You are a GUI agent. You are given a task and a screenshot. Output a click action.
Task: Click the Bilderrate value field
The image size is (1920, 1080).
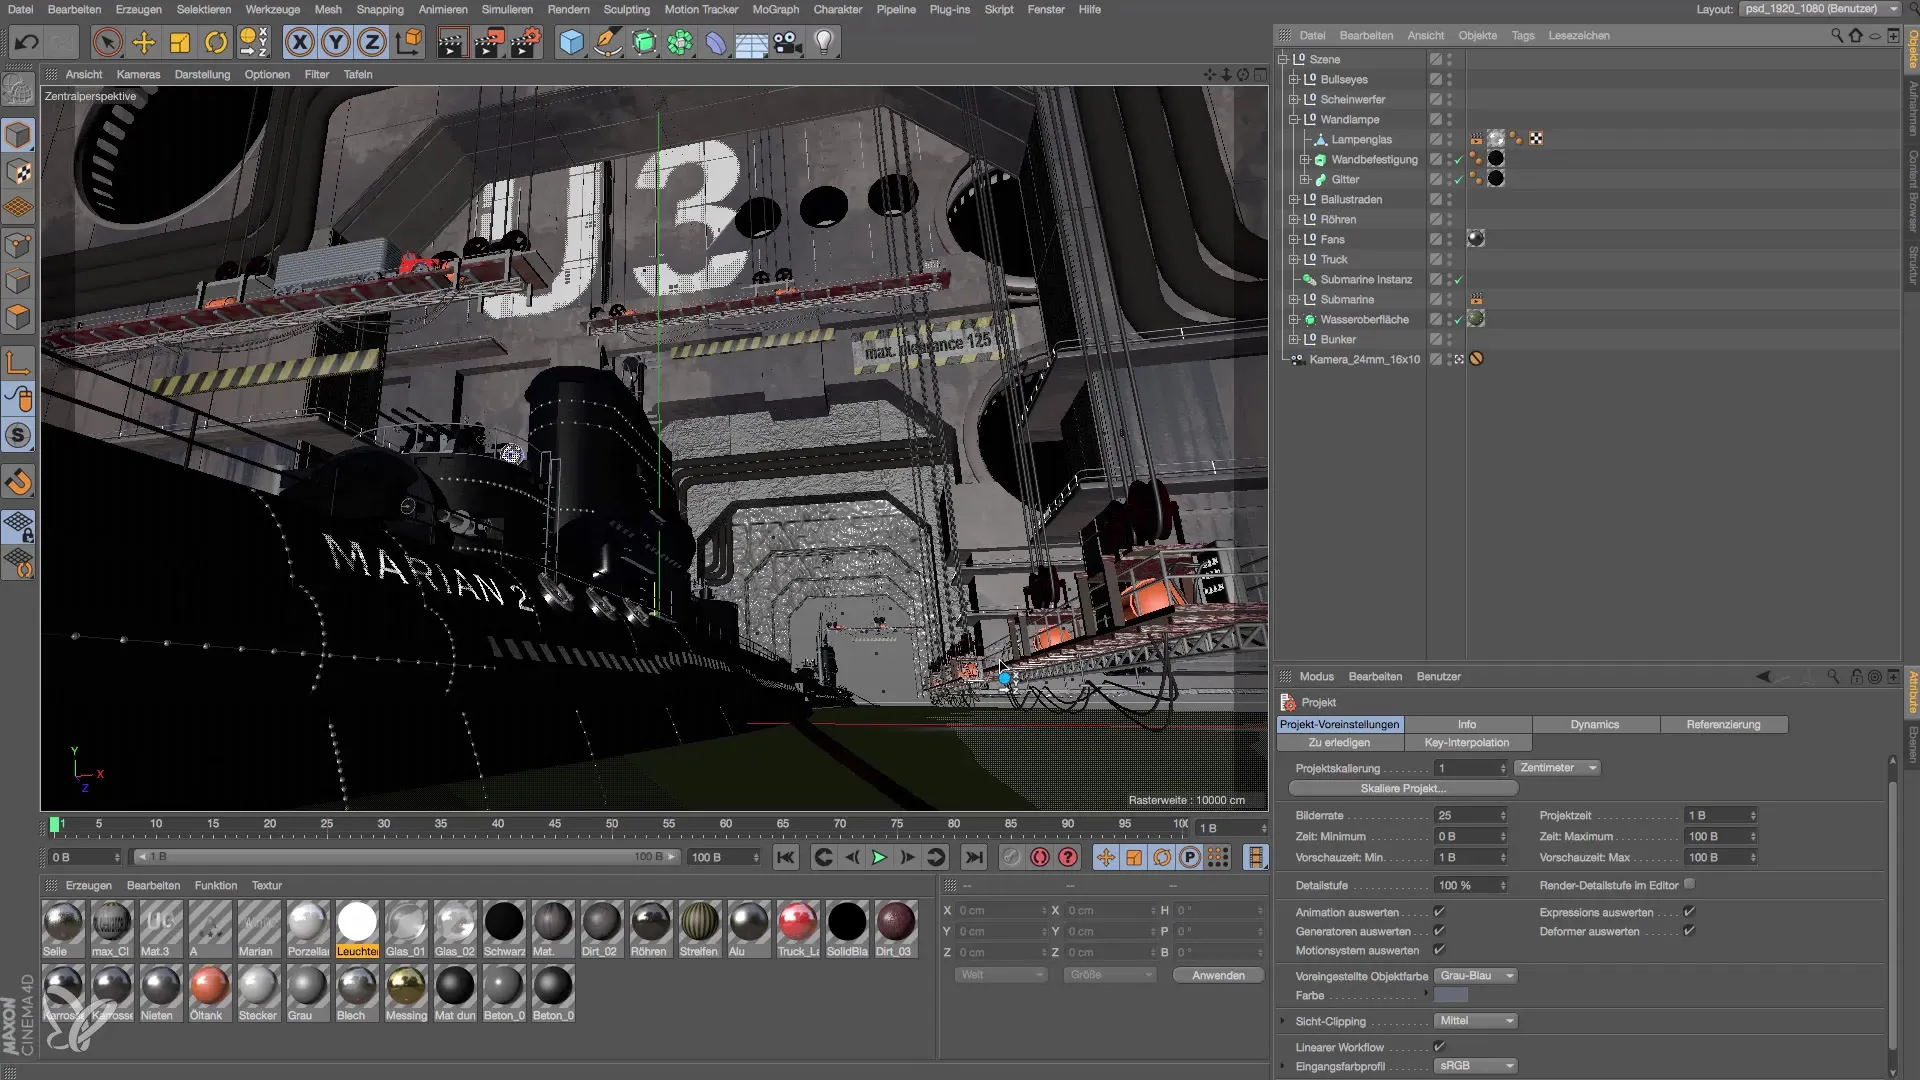pos(1470,816)
